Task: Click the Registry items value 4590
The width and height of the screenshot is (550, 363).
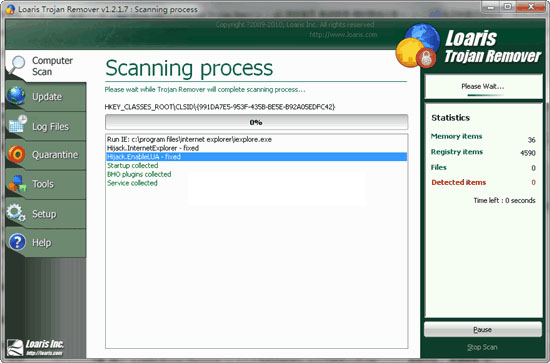Action: 528,153
